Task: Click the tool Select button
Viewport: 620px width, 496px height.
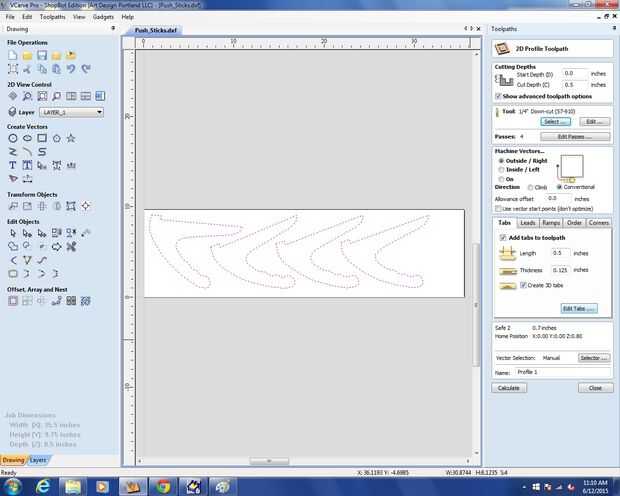Action: 556,122
